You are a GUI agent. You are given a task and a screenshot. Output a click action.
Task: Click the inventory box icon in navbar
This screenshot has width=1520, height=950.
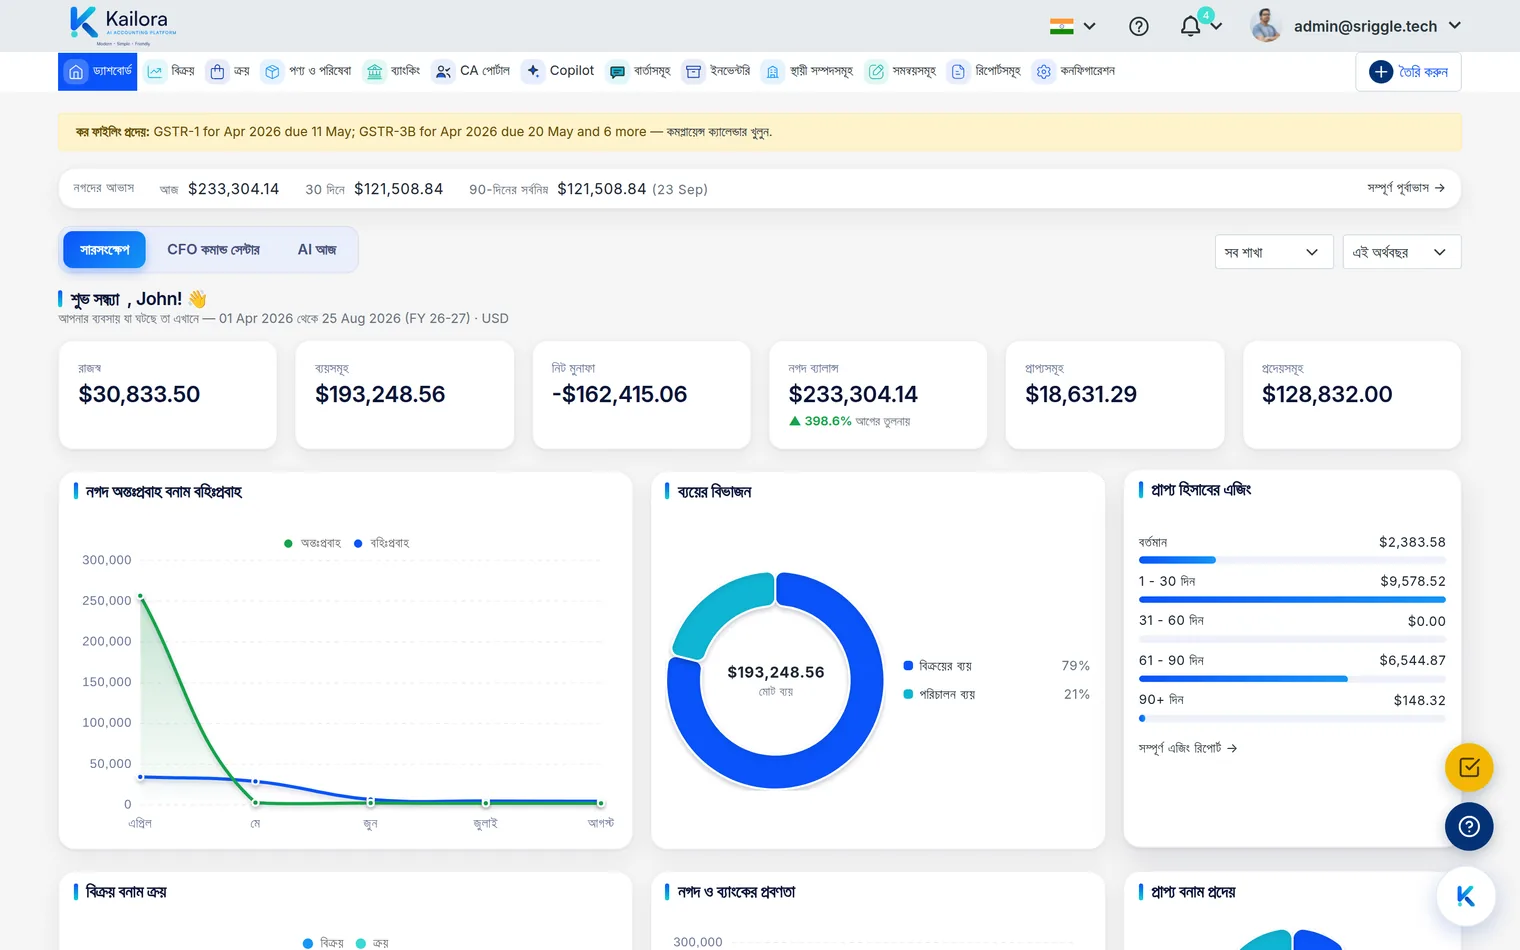click(693, 72)
